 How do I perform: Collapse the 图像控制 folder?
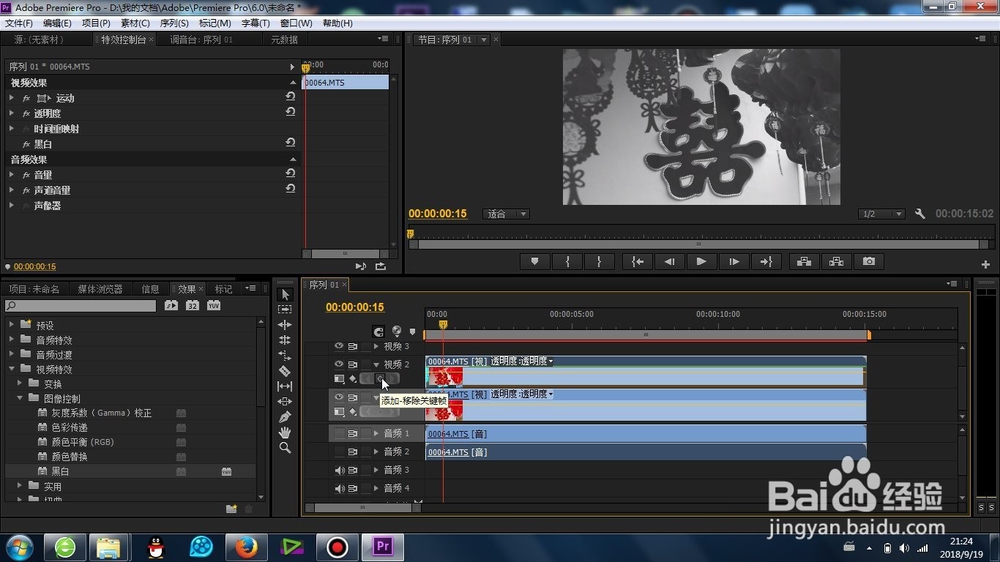click(20, 398)
